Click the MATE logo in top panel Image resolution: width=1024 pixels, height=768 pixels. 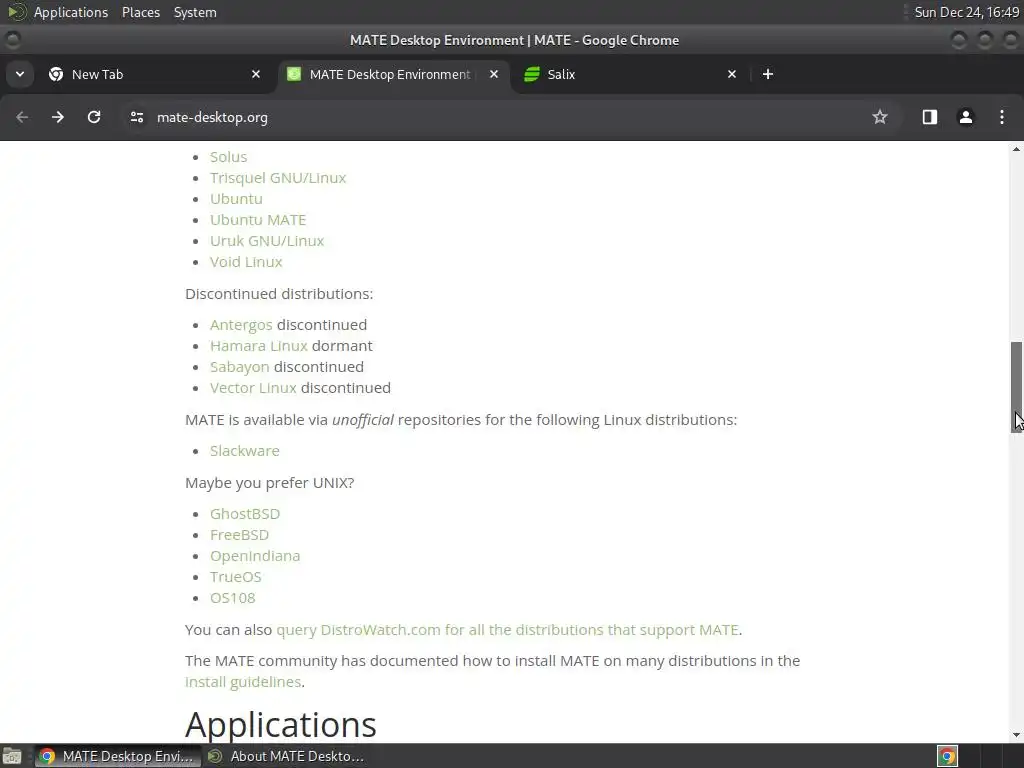pyautogui.click(x=16, y=12)
